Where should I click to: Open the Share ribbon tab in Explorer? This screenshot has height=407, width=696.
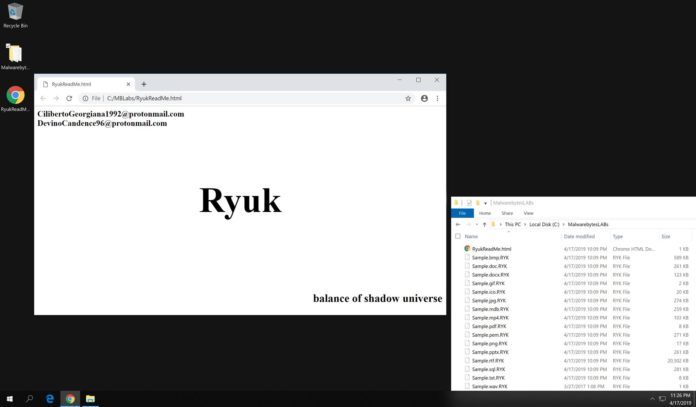[507, 213]
